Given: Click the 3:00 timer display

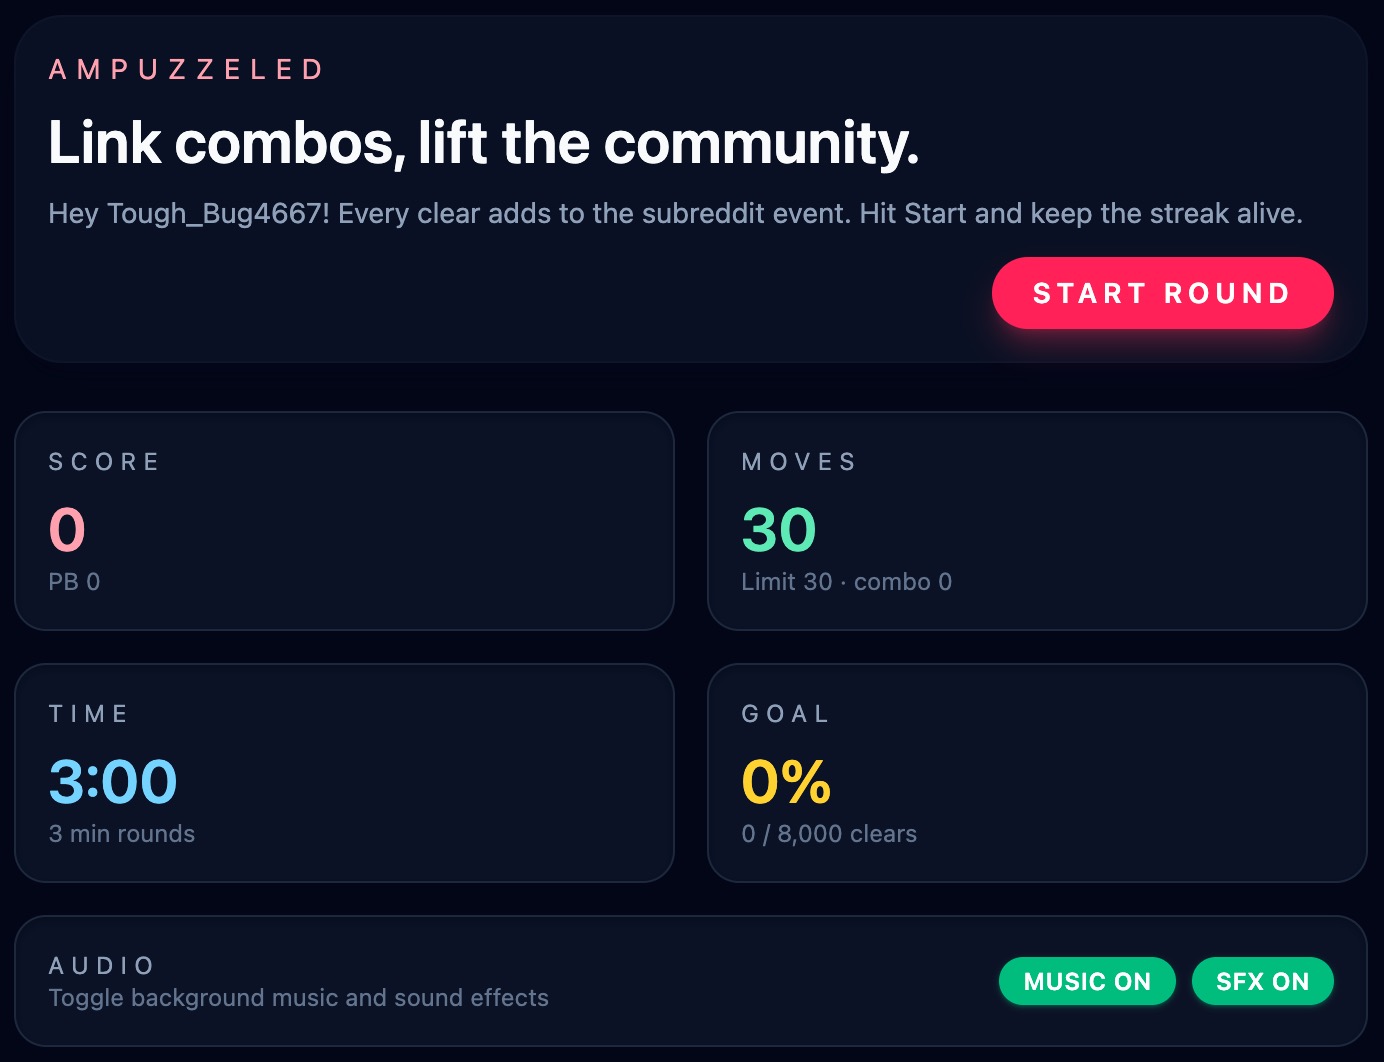Looking at the screenshot, I should [113, 781].
